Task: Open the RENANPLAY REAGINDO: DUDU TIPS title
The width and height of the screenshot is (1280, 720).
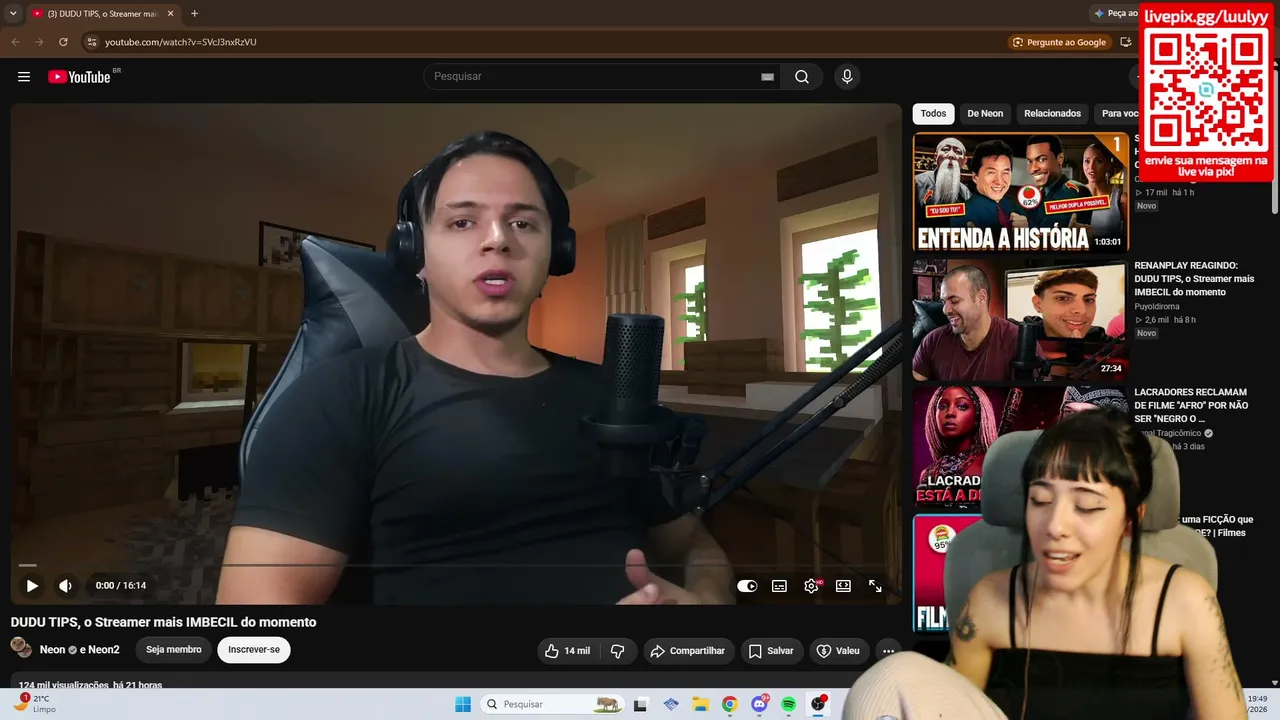Action: pyautogui.click(x=1194, y=279)
